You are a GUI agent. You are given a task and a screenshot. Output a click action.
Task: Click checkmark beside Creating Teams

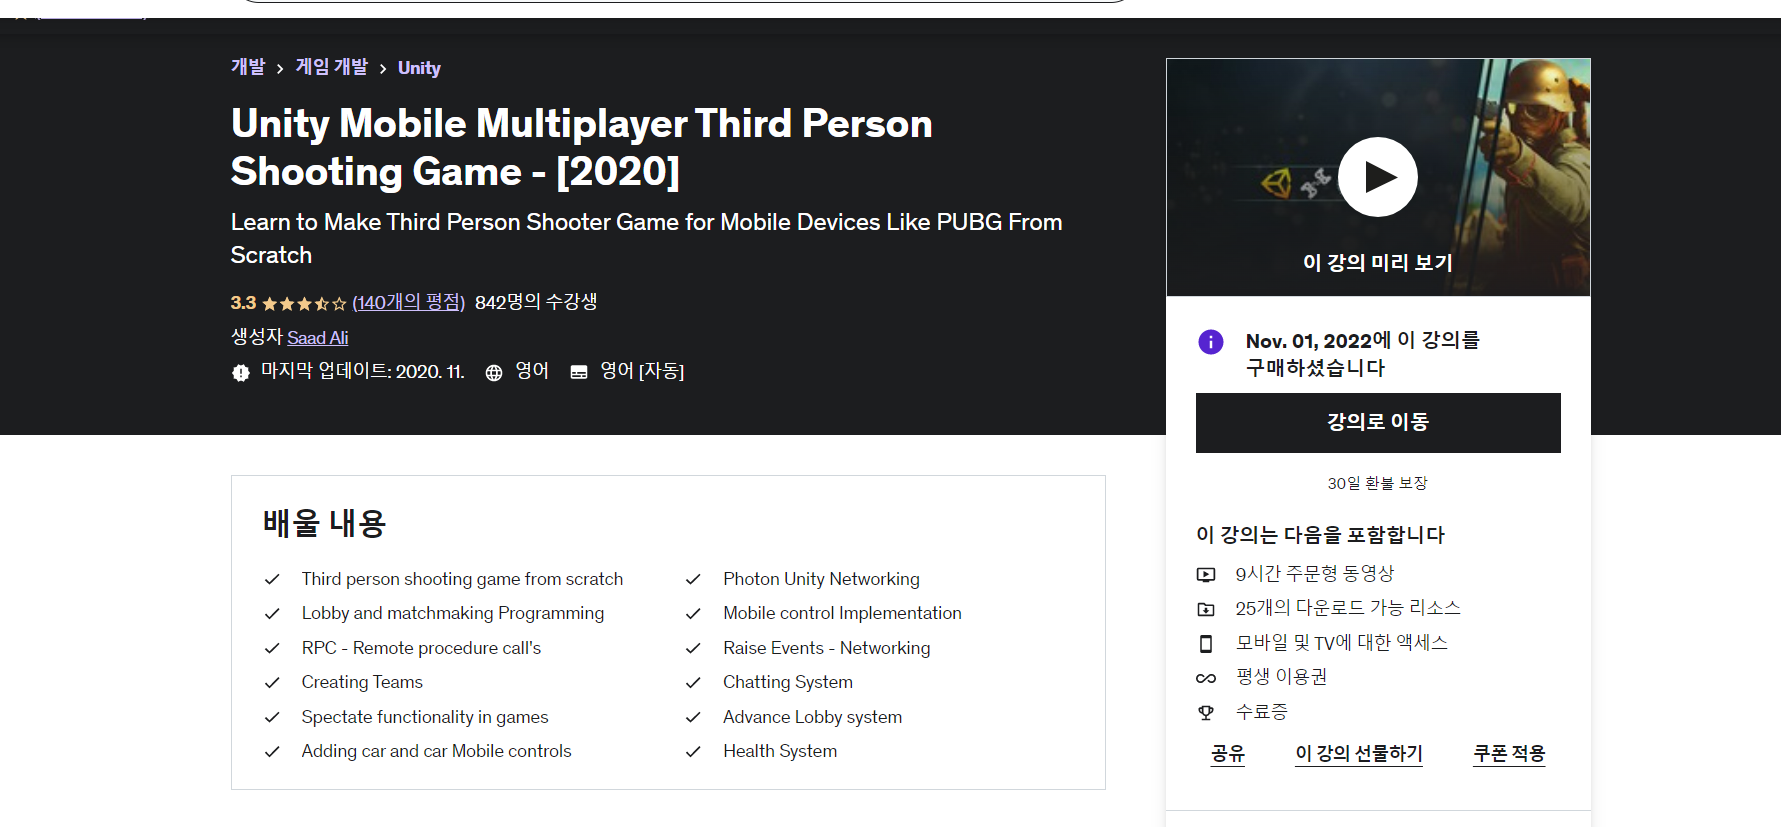(272, 683)
